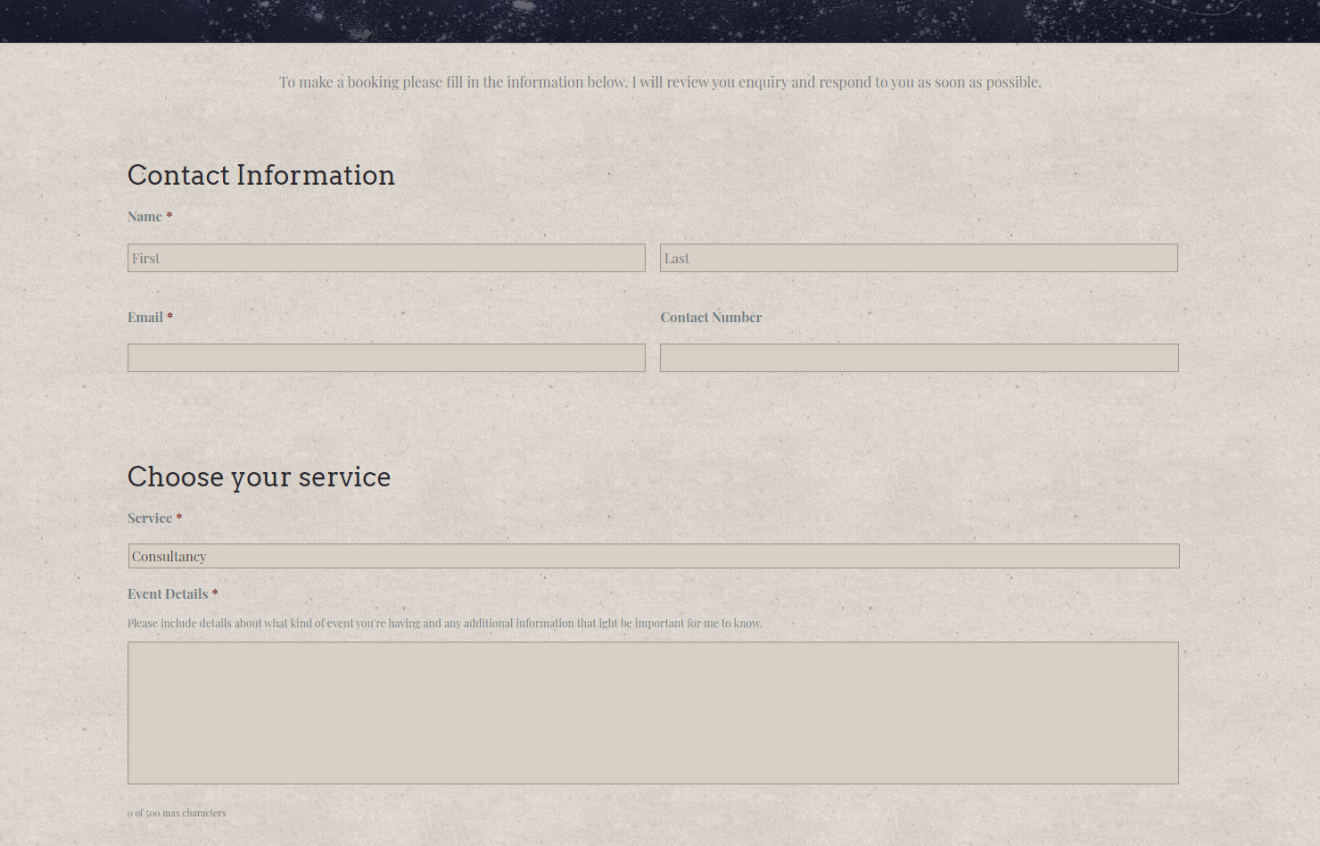Select the Contact Number input box
This screenshot has width=1320, height=846.
918,358
